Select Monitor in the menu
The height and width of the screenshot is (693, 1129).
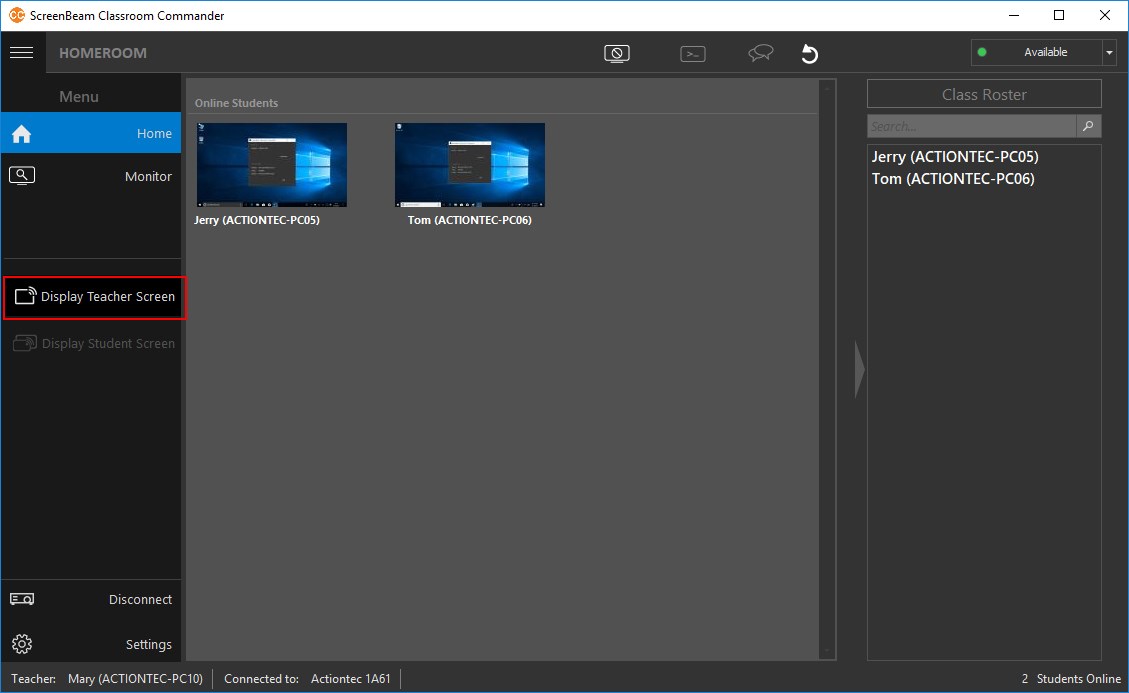pyautogui.click(x=91, y=176)
